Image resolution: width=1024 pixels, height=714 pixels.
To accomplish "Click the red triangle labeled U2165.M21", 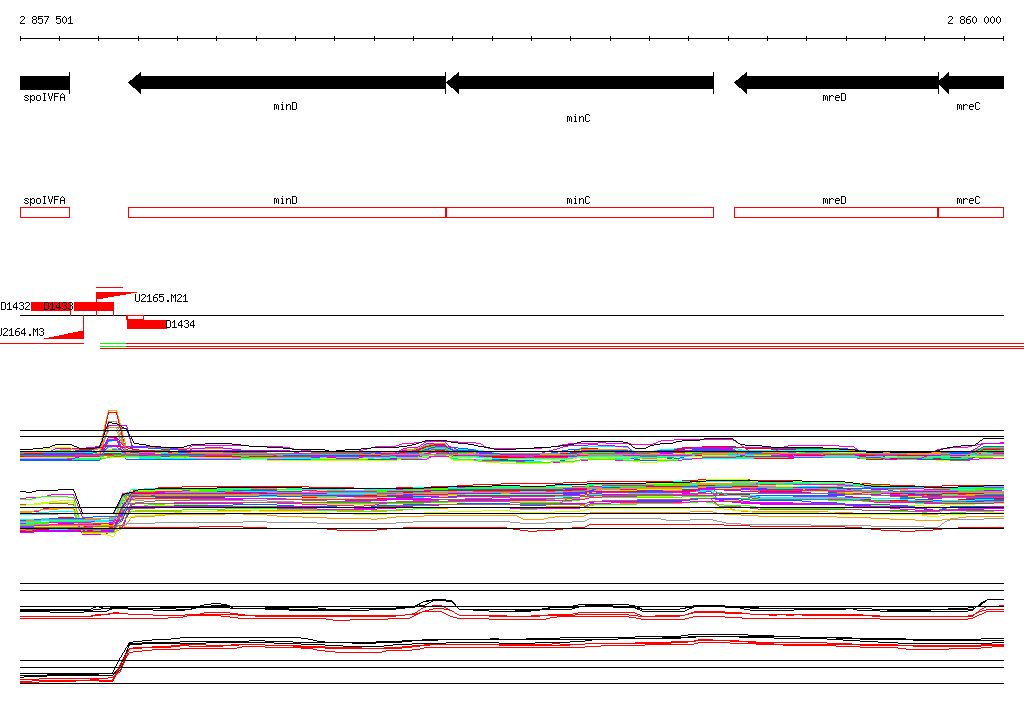I will click(x=116, y=296).
